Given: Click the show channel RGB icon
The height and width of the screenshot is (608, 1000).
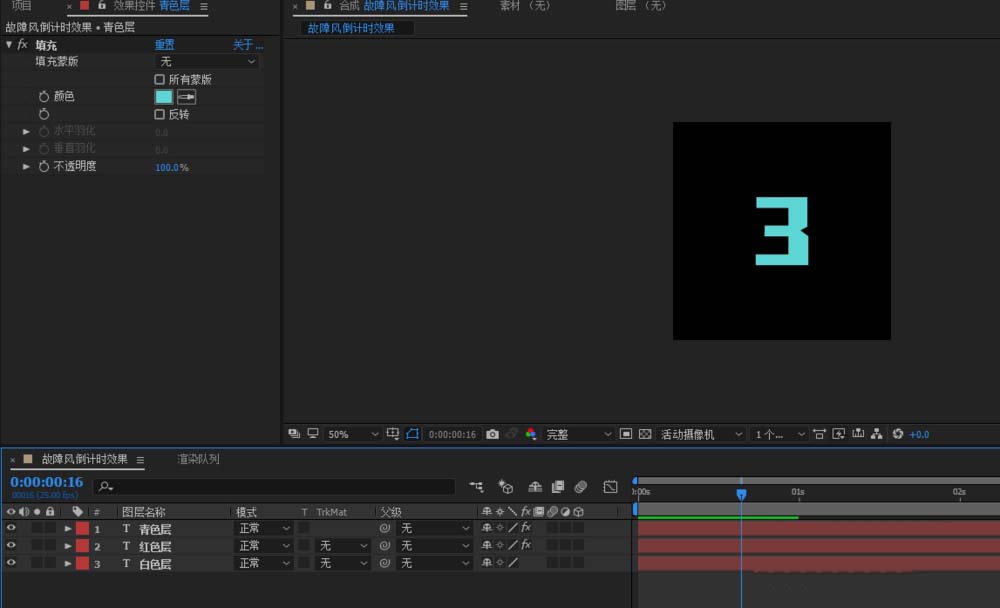Looking at the screenshot, I should (x=531, y=434).
